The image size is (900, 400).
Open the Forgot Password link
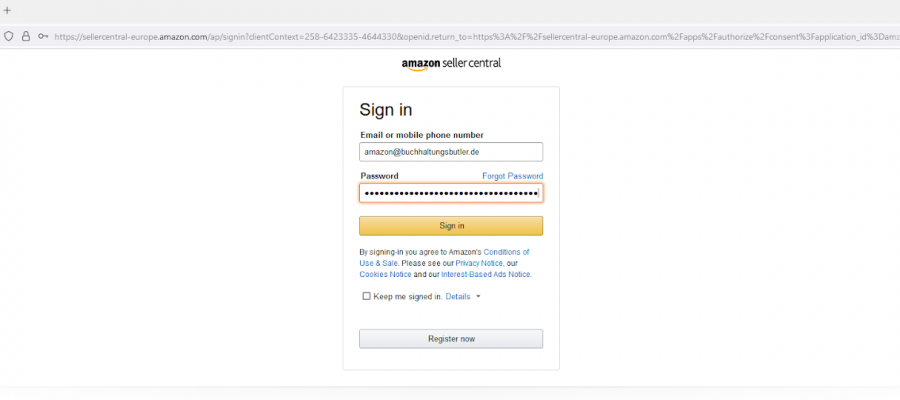click(x=512, y=176)
